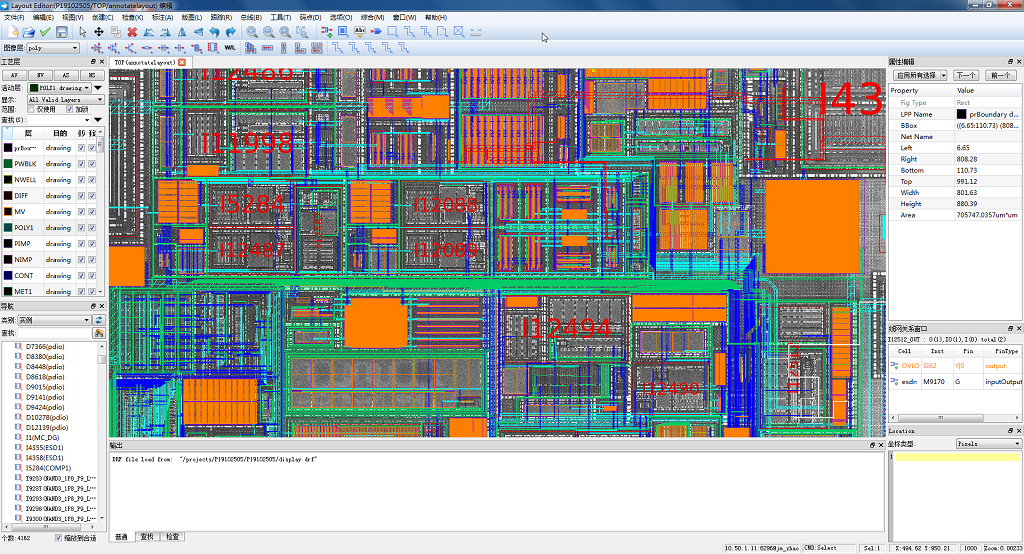Click the first stepped-path icon in second toolbar
1024x554 pixels.
tap(337, 48)
